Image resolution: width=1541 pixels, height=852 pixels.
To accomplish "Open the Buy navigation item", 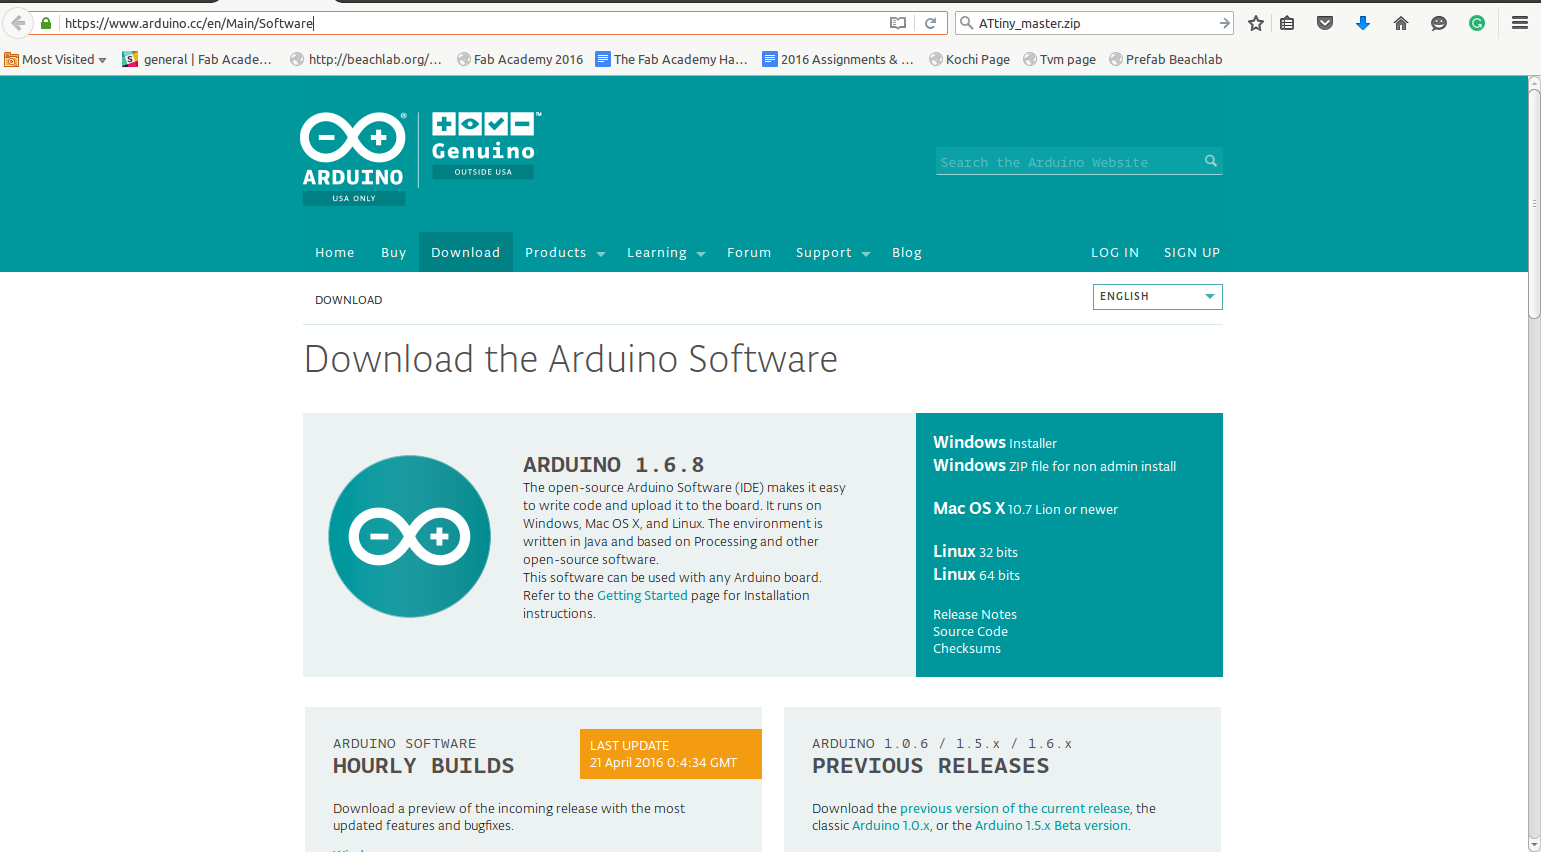I will pos(394,252).
